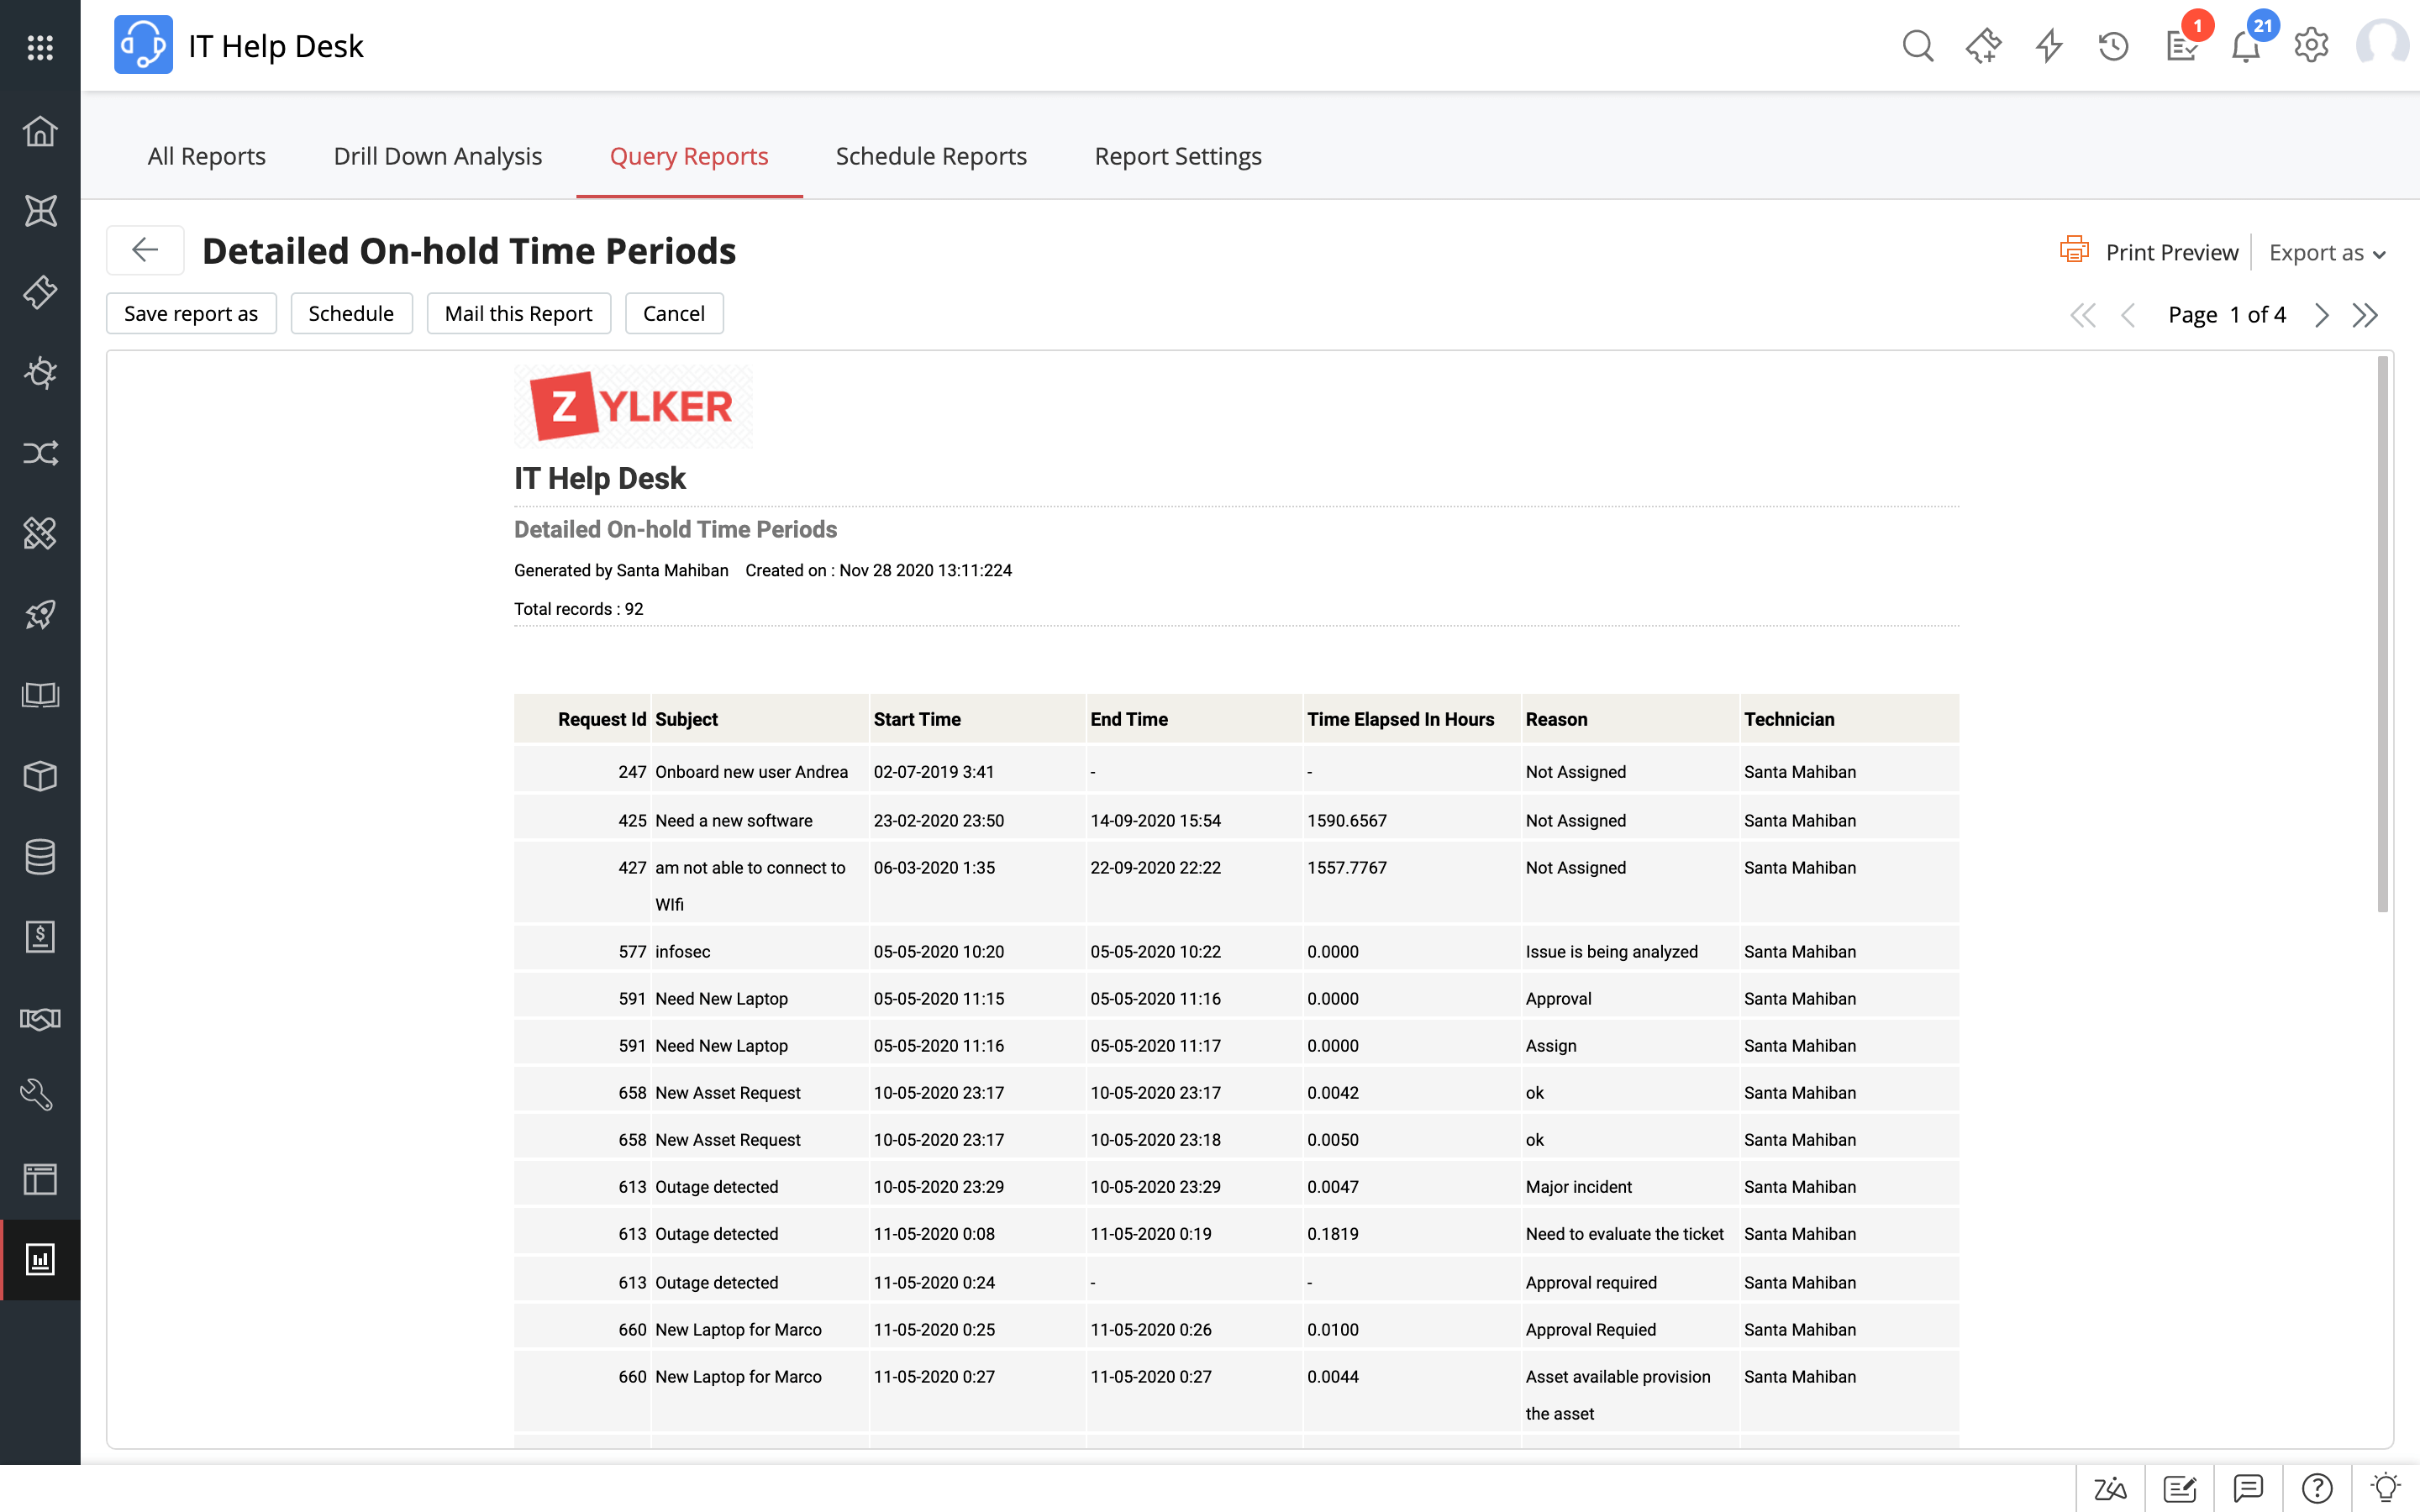
Task: Click the back arrow beside report title
Action: (145, 250)
